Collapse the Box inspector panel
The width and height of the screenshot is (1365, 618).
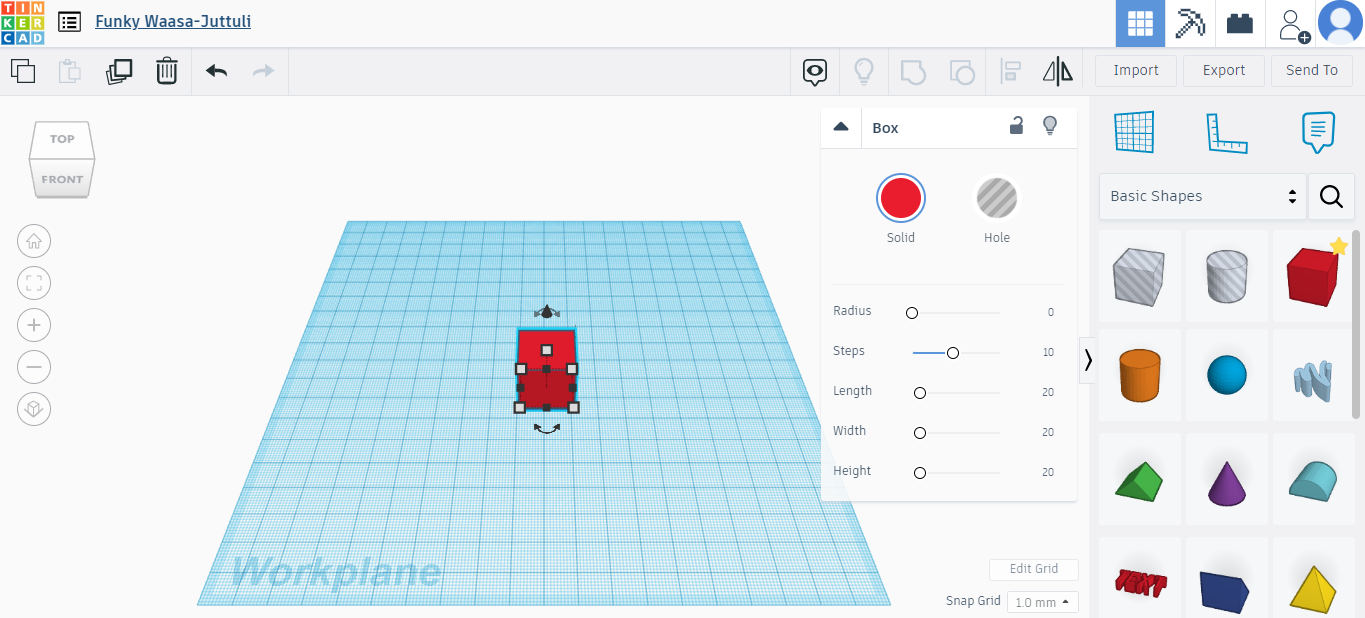841,127
